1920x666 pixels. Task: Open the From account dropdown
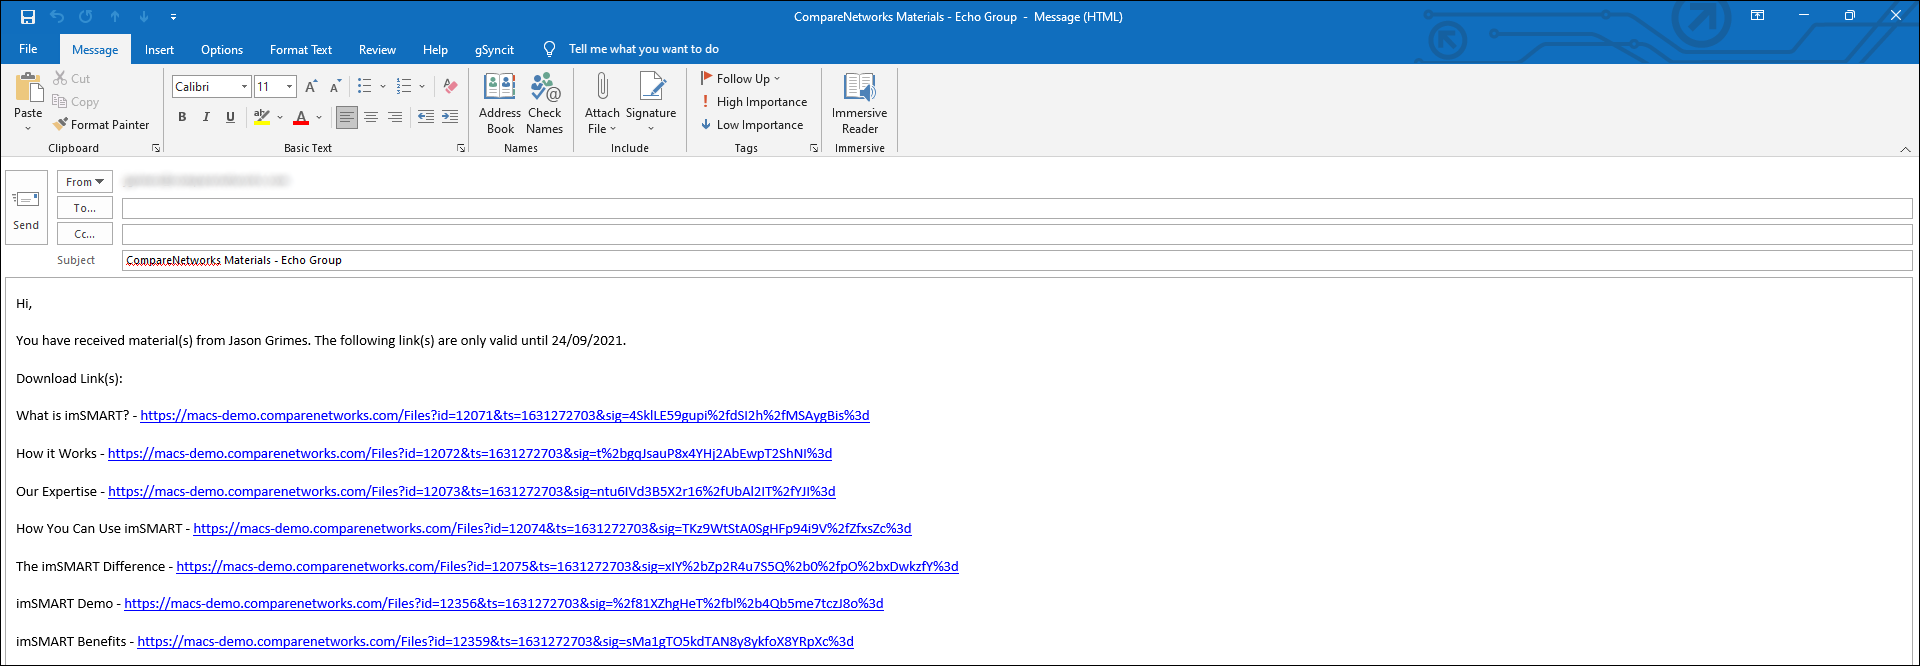point(85,182)
